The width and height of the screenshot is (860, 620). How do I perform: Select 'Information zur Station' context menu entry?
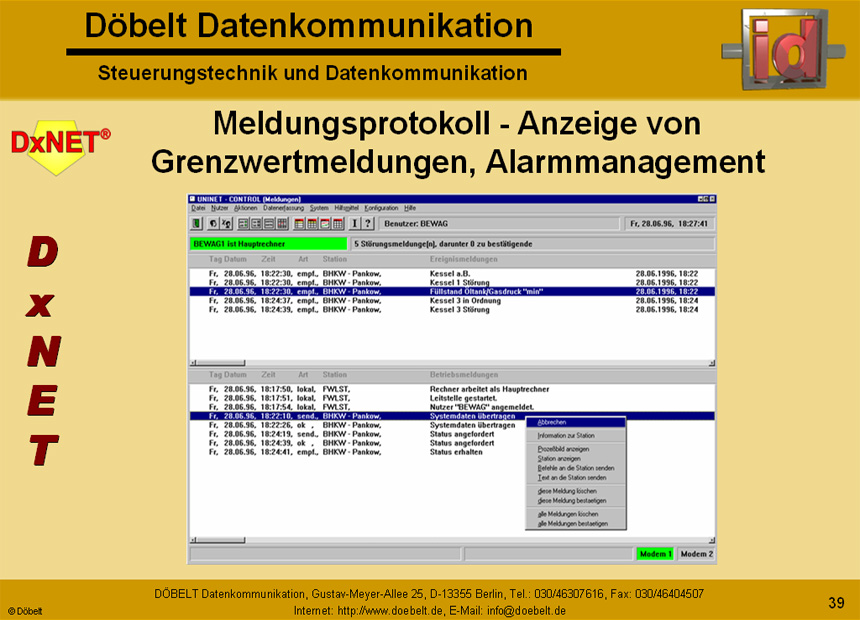click(x=575, y=436)
